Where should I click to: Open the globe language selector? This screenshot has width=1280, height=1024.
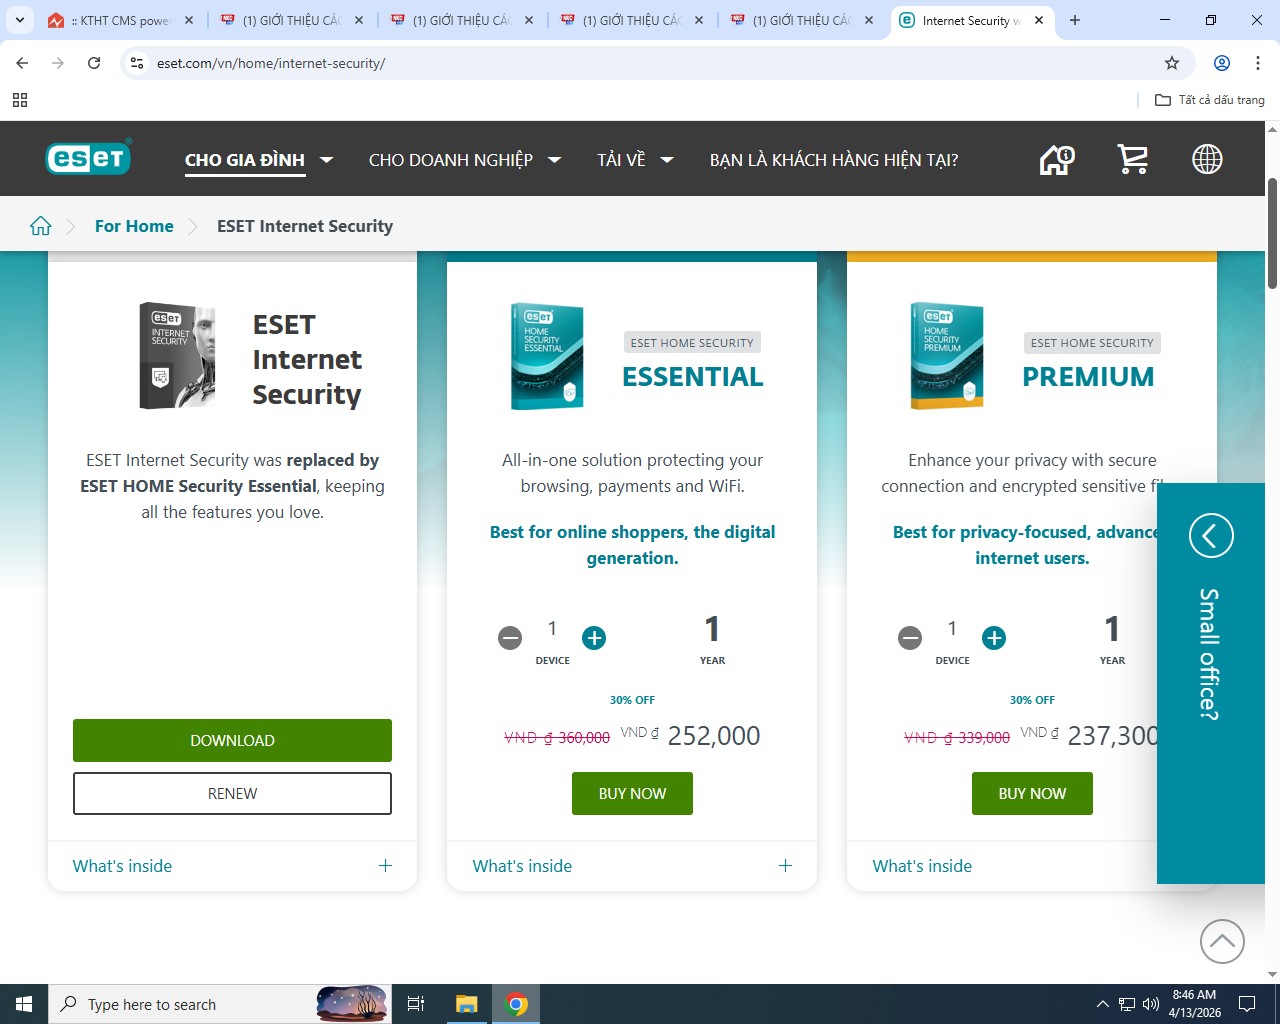pyautogui.click(x=1207, y=159)
